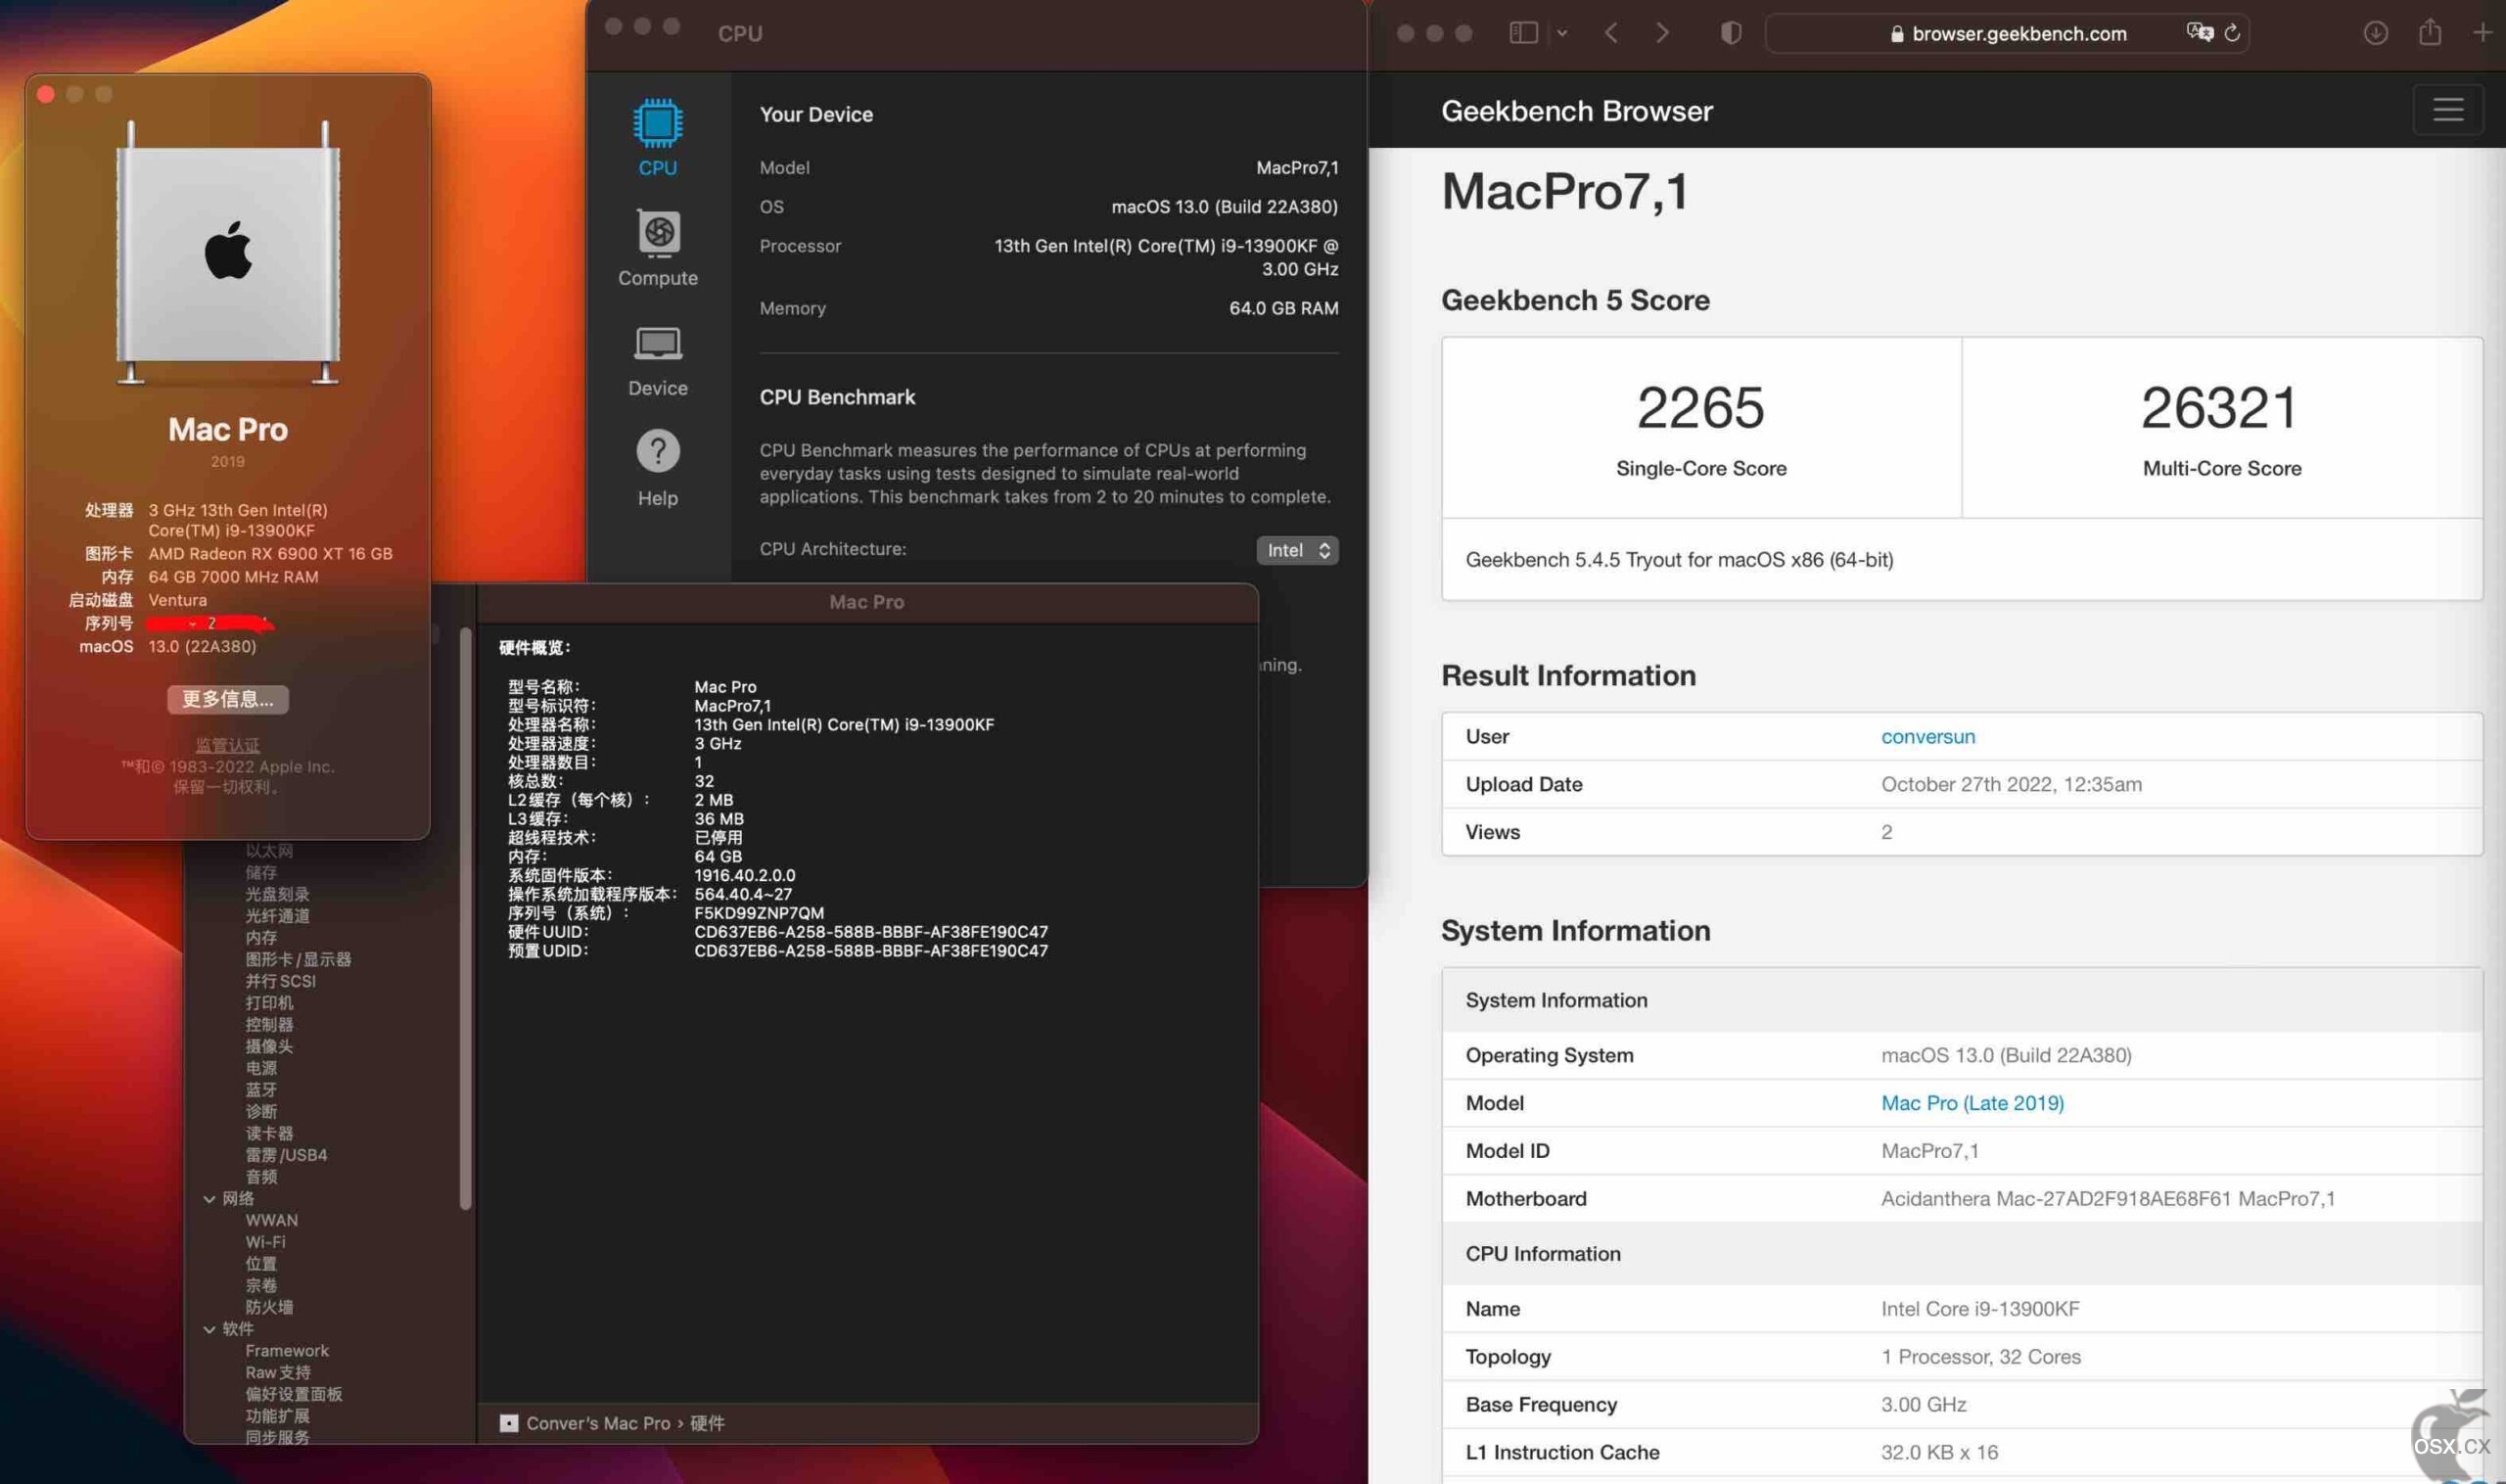Click the 2265 Single-Core Score value
Viewport: 2506px width, 1484px height.
click(x=1700, y=407)
